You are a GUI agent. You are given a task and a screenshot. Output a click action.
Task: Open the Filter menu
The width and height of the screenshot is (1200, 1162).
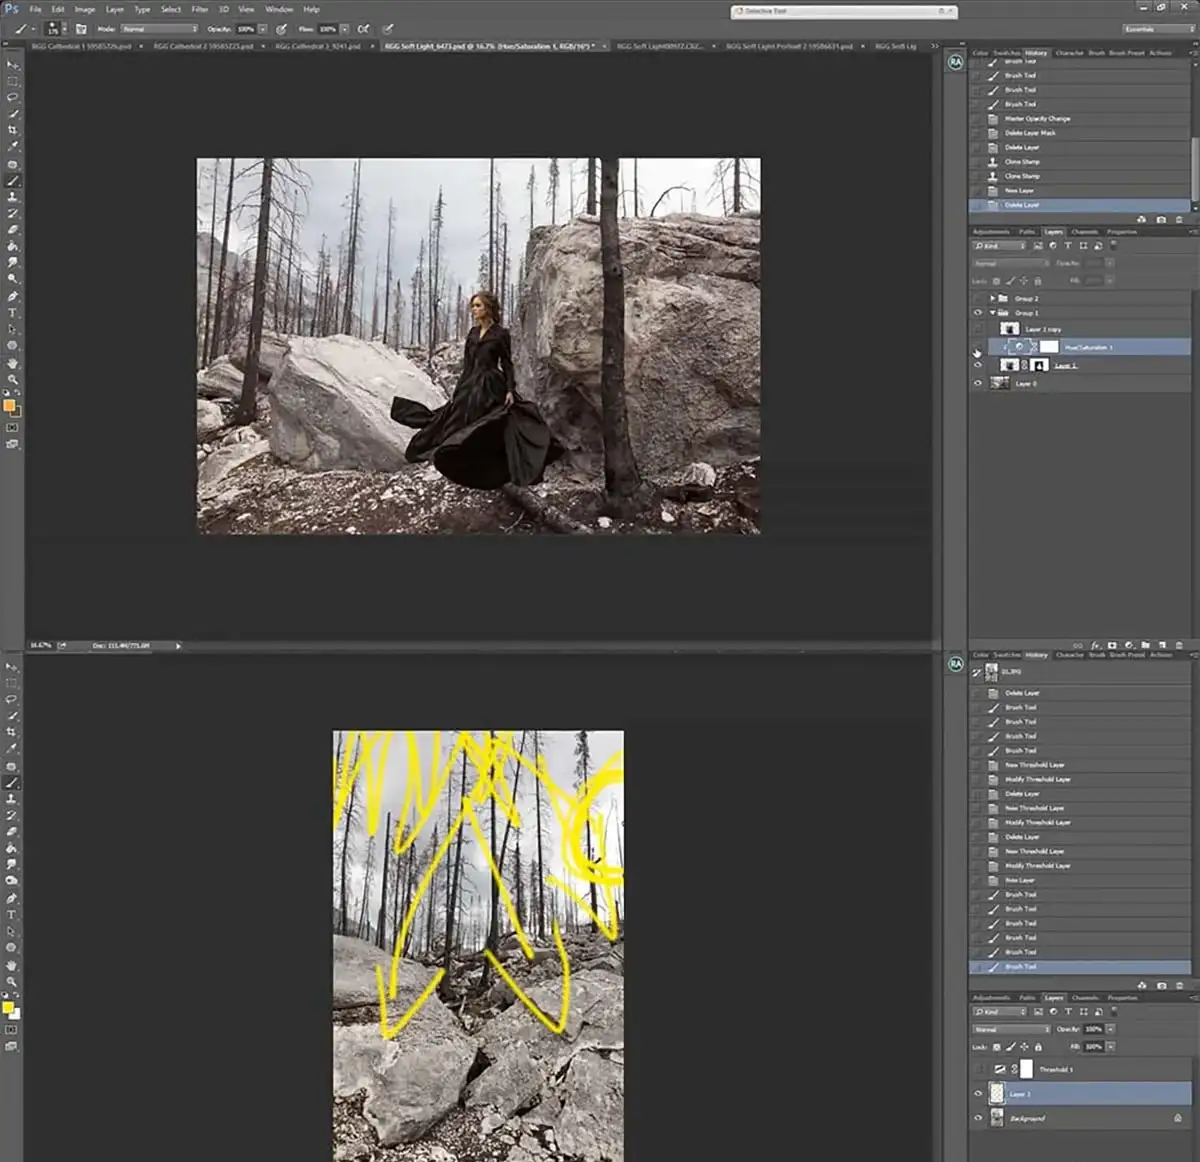200,9
